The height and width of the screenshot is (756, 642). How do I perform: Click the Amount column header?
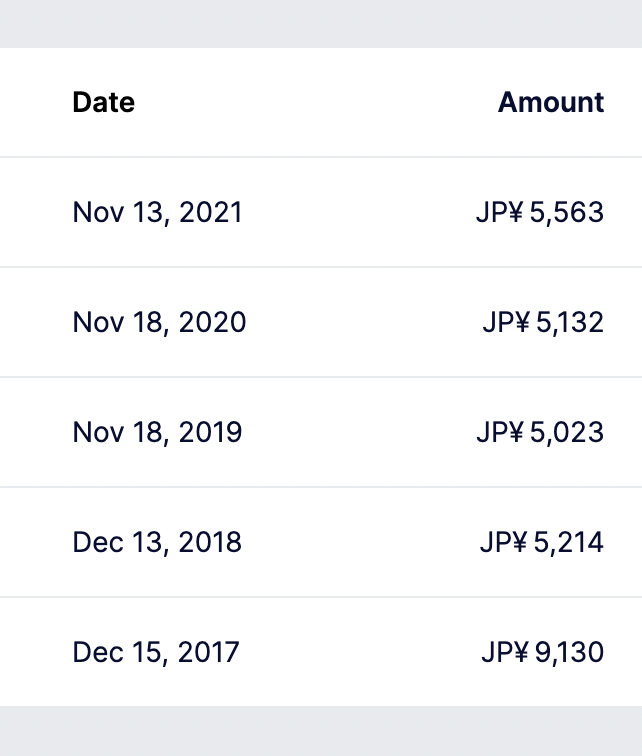pos(551,102)
